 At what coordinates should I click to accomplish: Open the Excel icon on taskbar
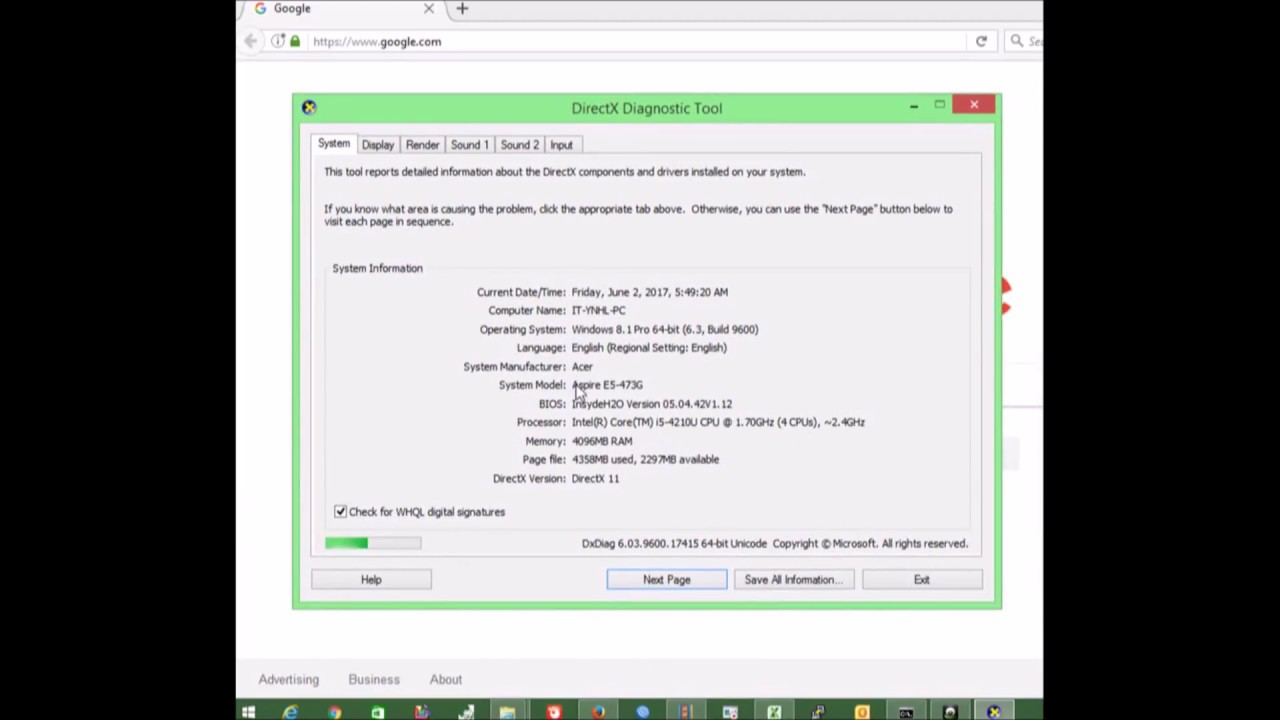coord(774,712)
